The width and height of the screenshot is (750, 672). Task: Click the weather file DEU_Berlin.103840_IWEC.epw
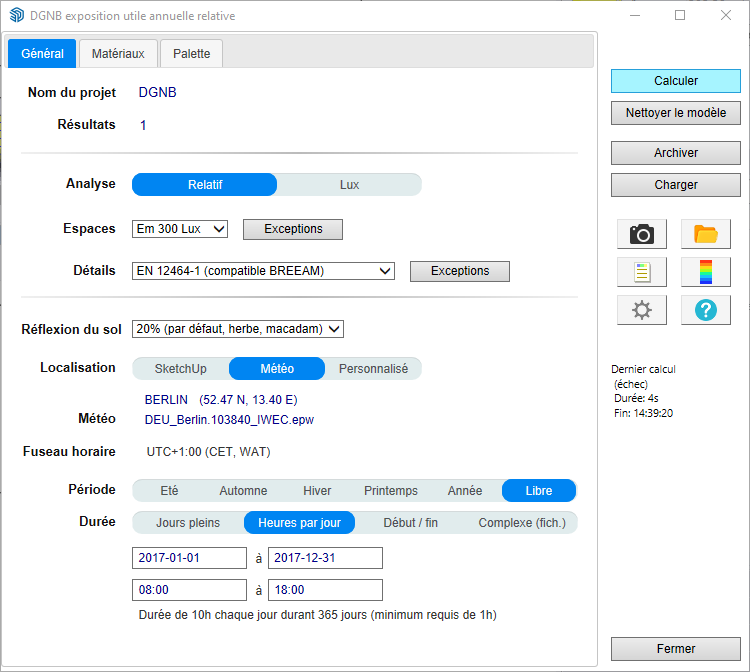click(x=229, y=420)
